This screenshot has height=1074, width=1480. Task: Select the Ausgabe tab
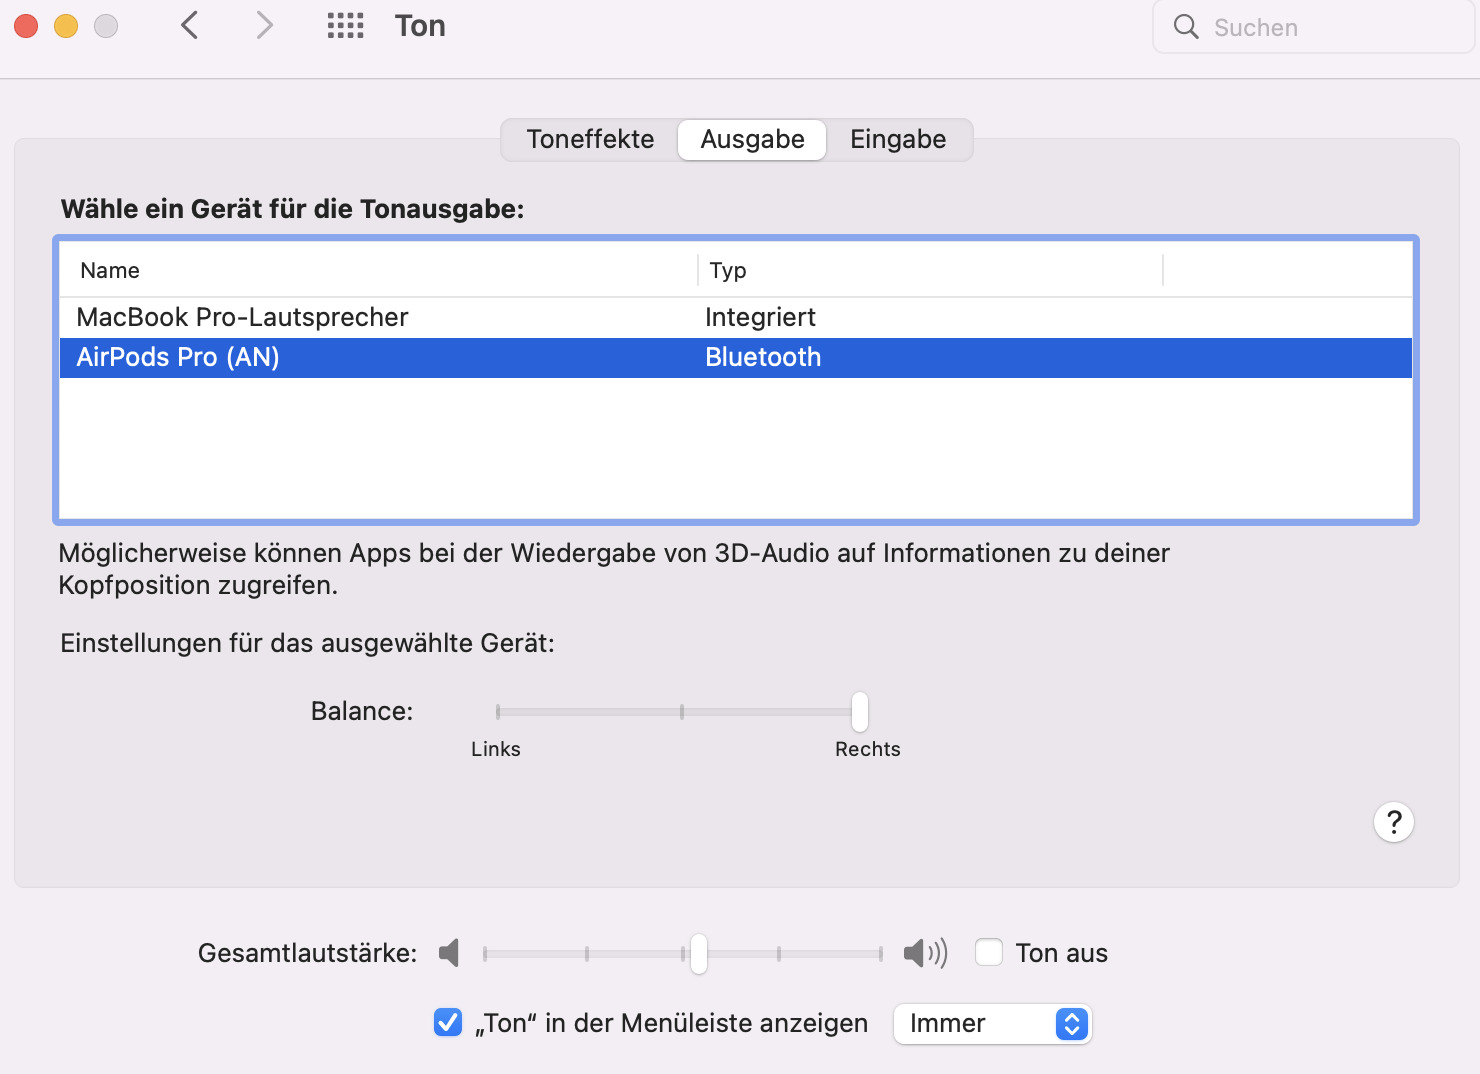(x=752, y=139)
